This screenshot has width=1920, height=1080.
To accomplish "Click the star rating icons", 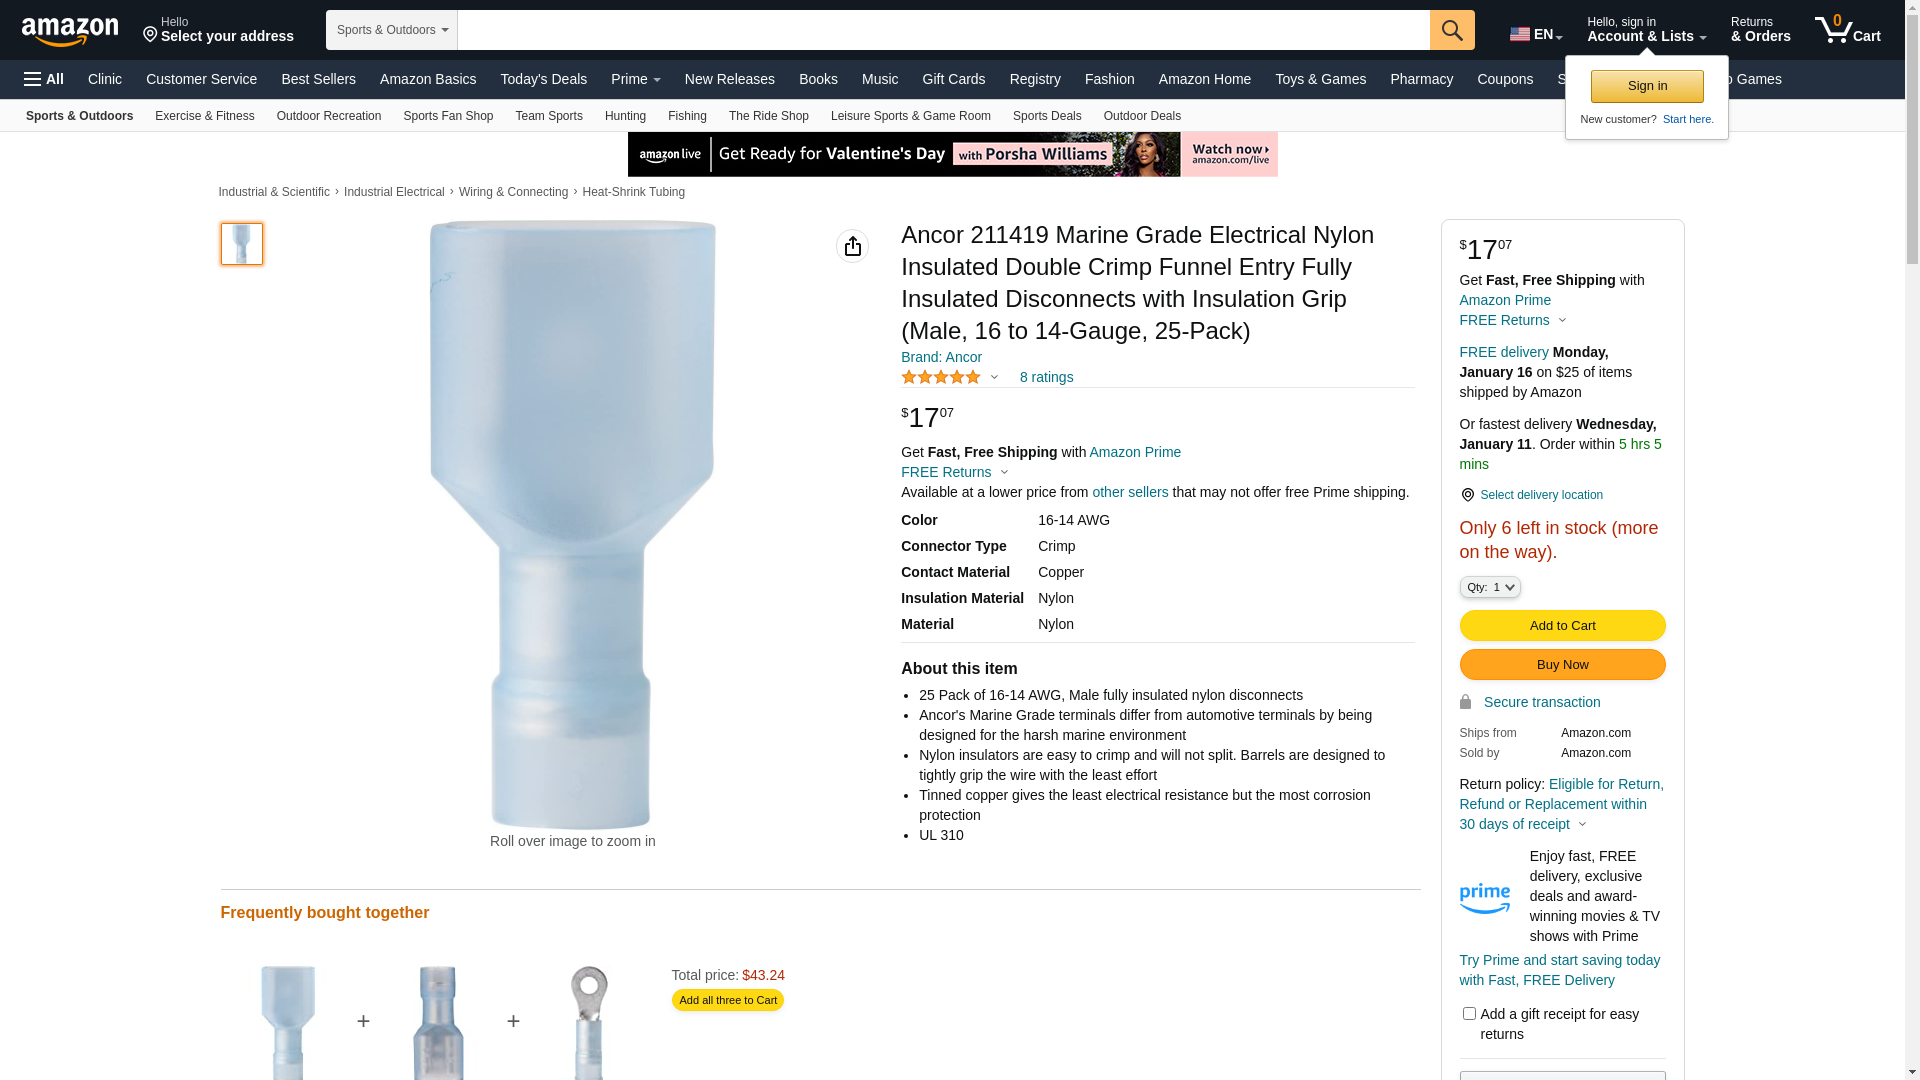I will 941,377.
